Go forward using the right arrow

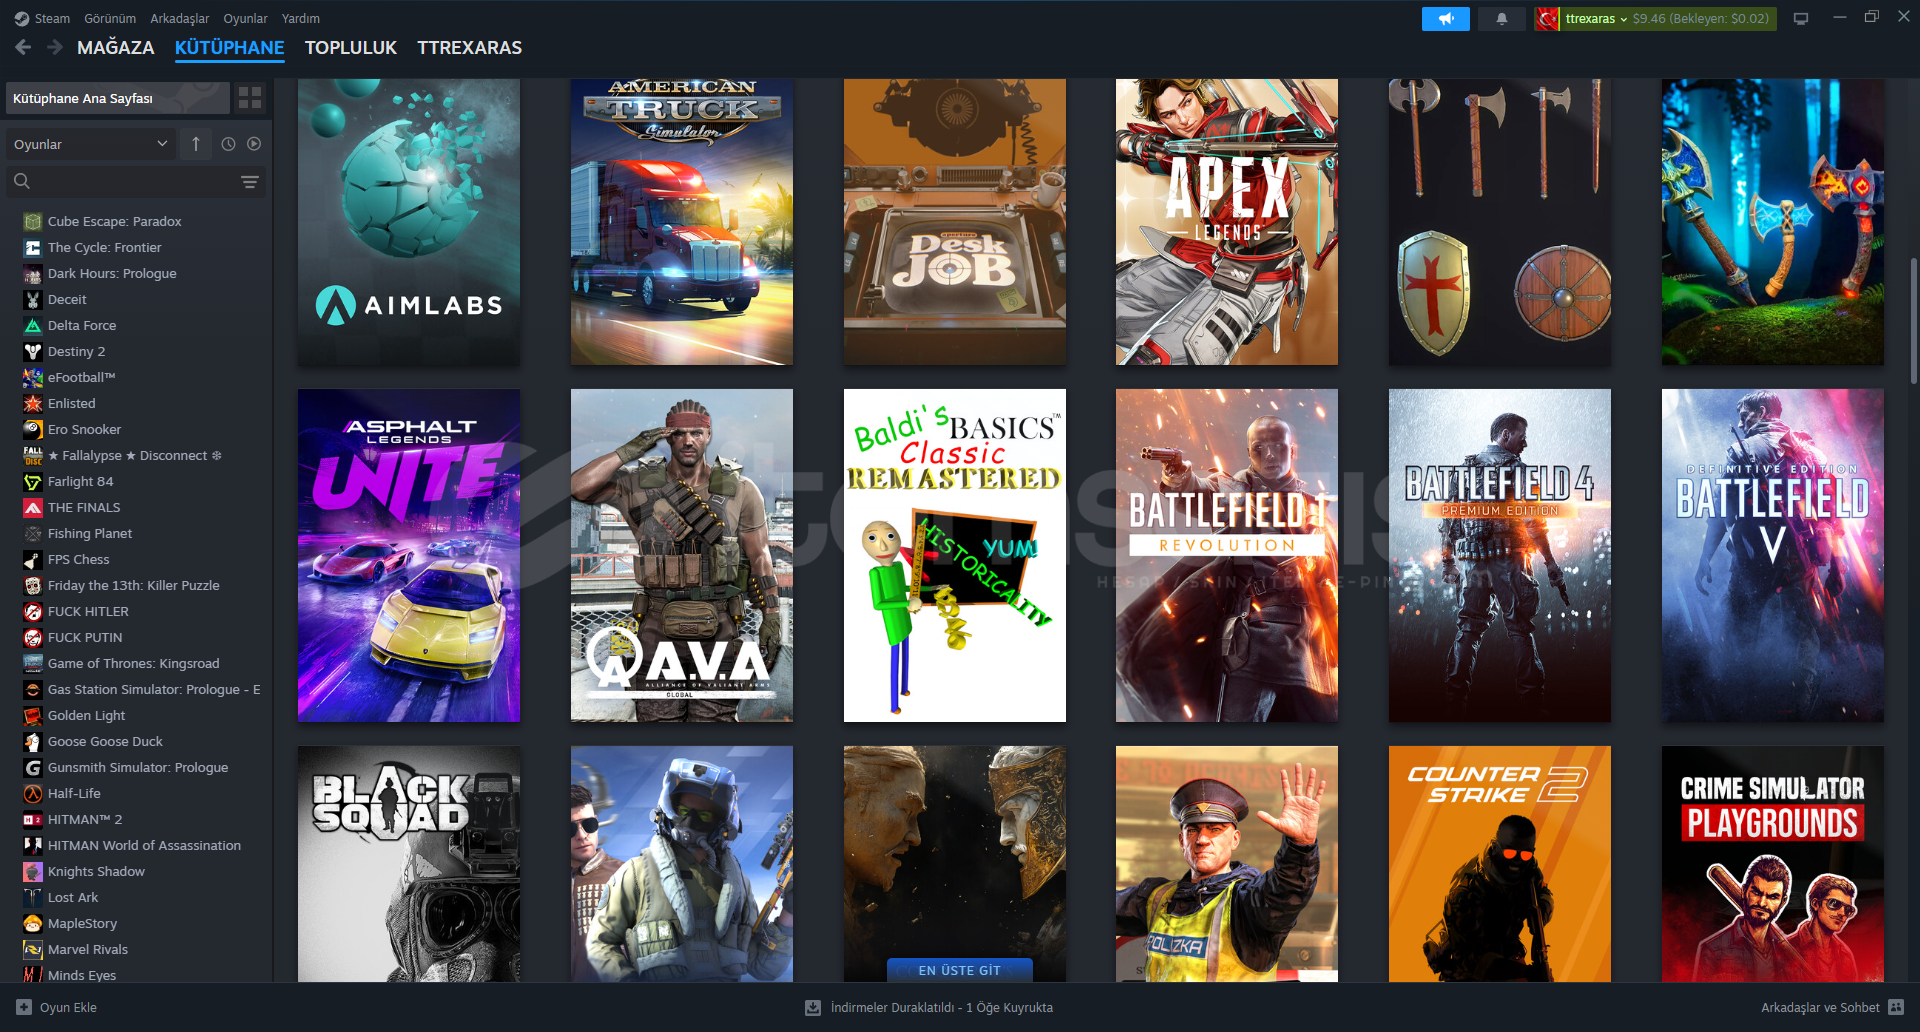55,47
